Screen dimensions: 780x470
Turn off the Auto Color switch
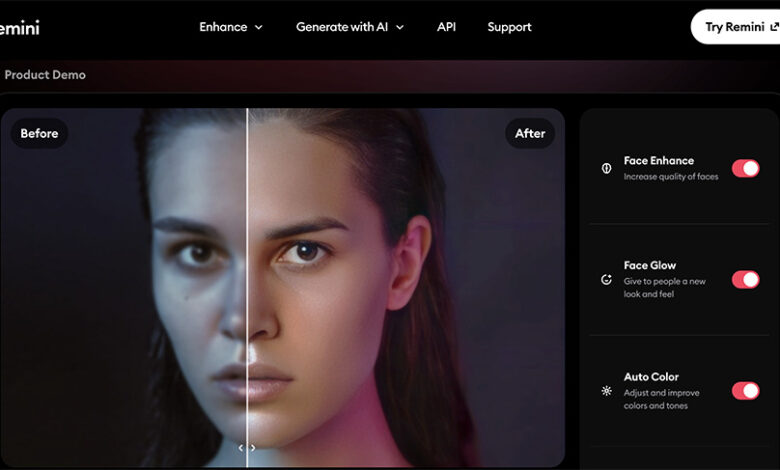745,391
